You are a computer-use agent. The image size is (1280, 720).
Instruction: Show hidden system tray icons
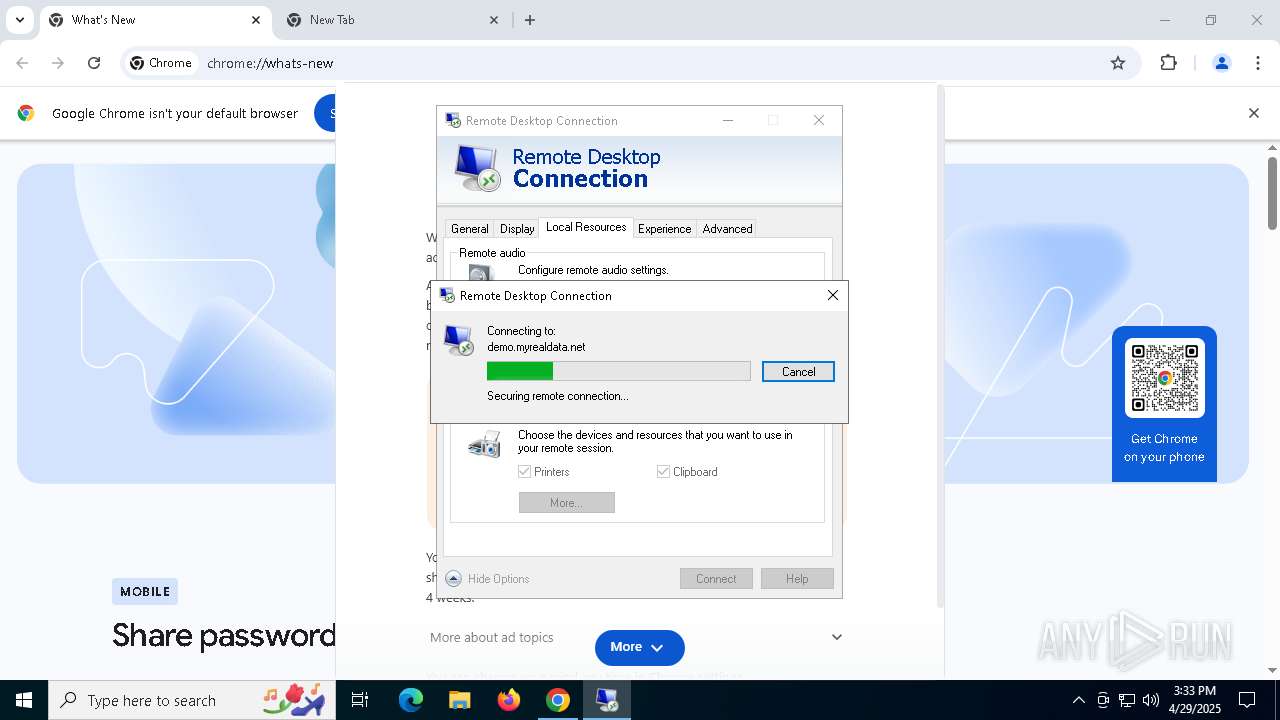click(1078, 700)
